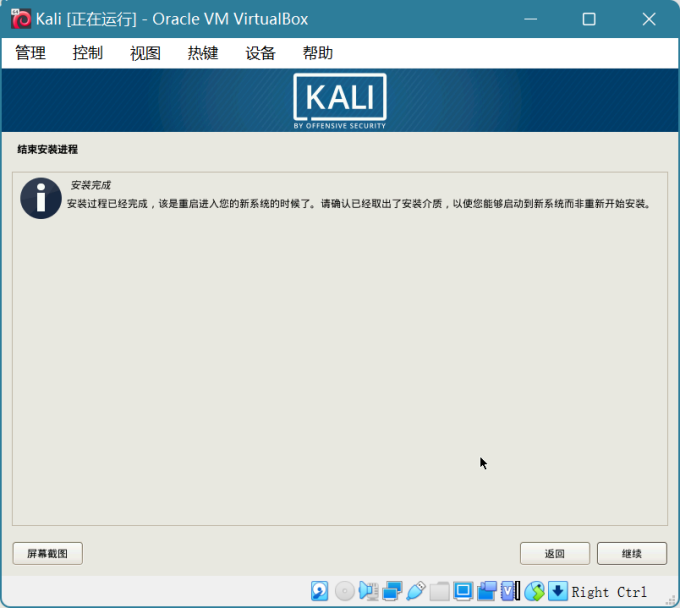Open the audio settings status icon
Screen dimensions: 681x609
[368, 591]
